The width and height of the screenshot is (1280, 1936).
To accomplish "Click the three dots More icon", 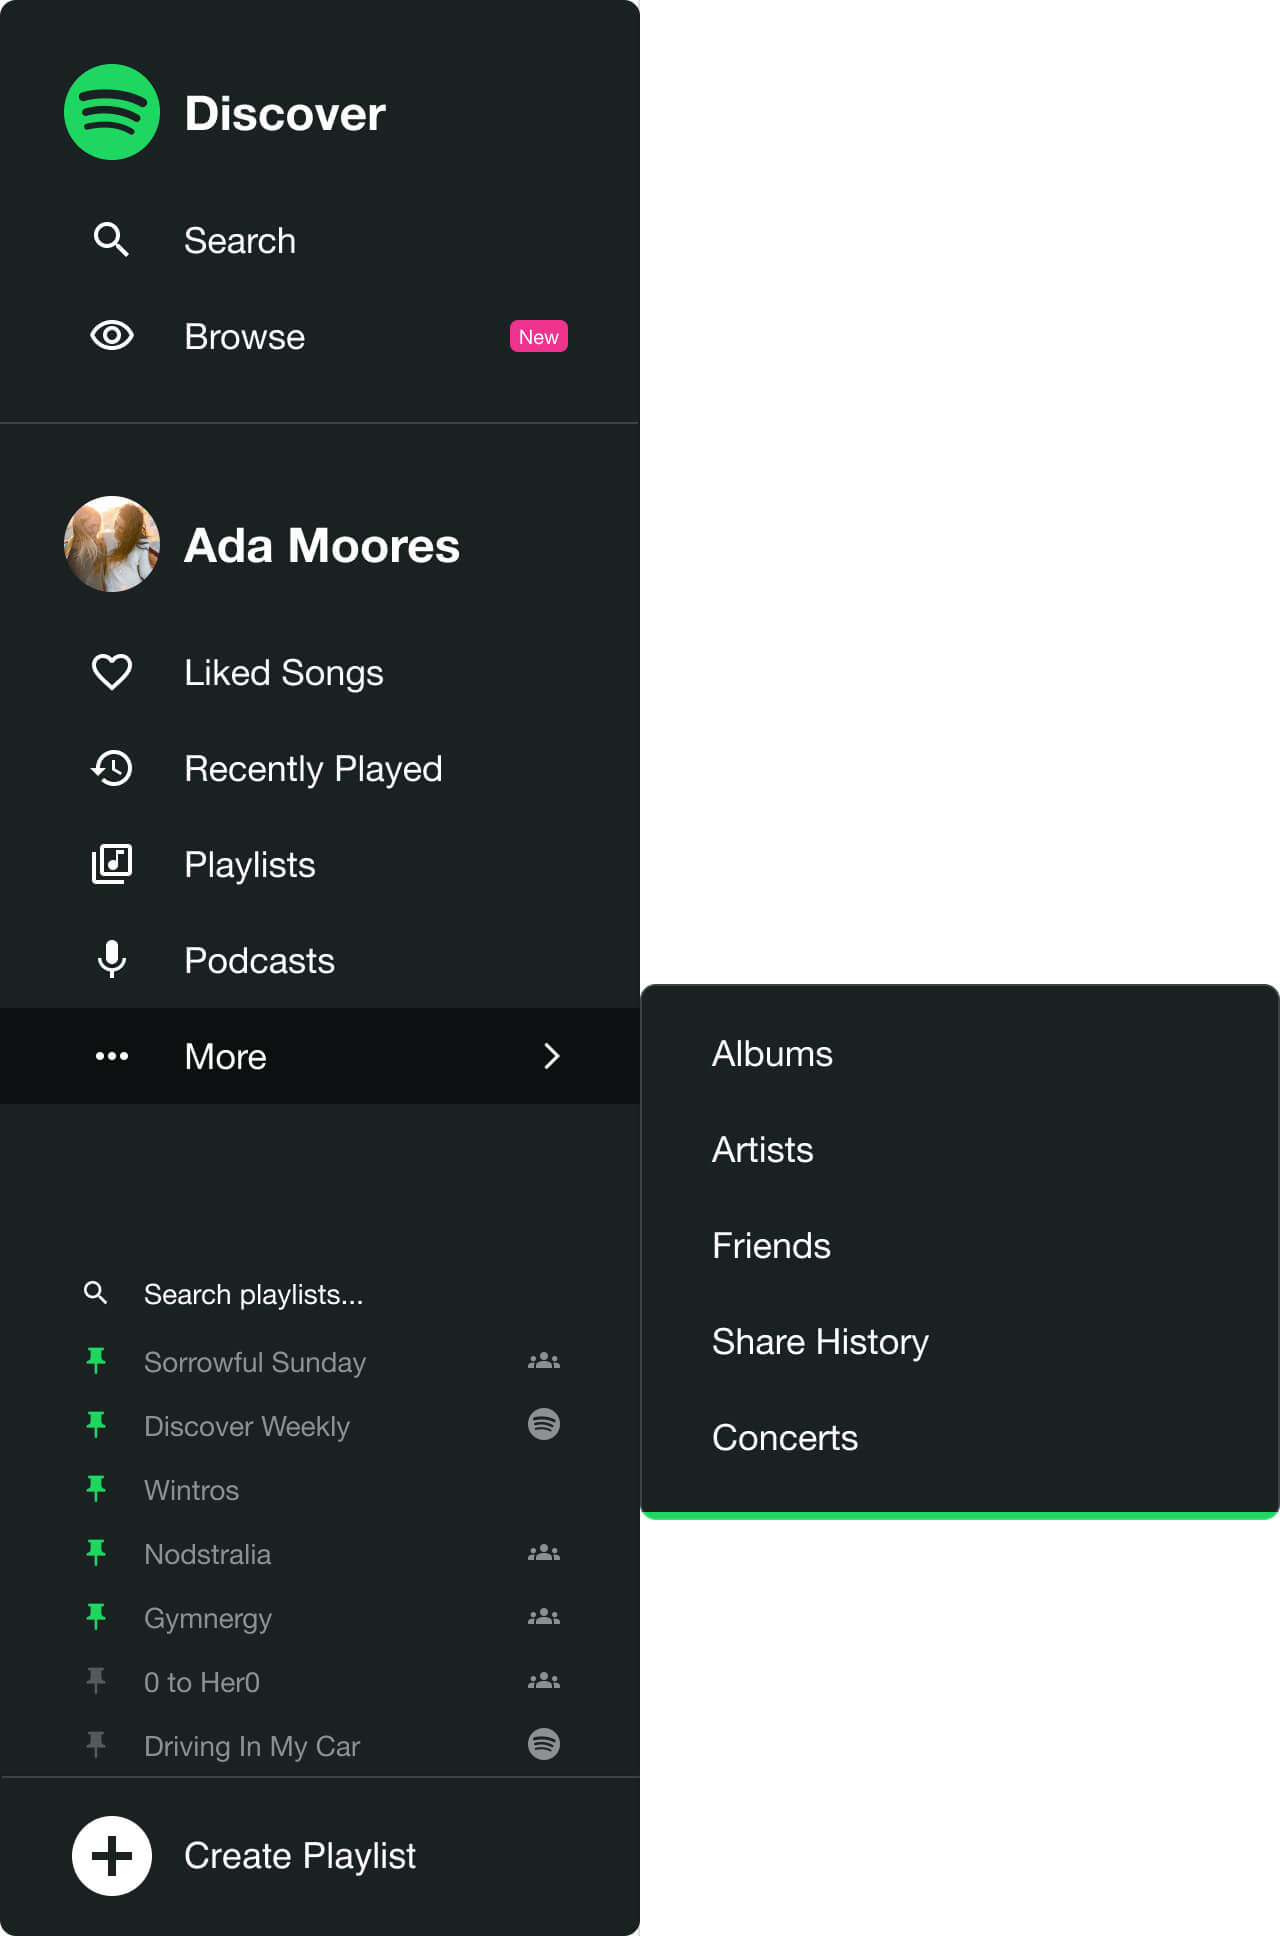I will (x=112, y=1056).
